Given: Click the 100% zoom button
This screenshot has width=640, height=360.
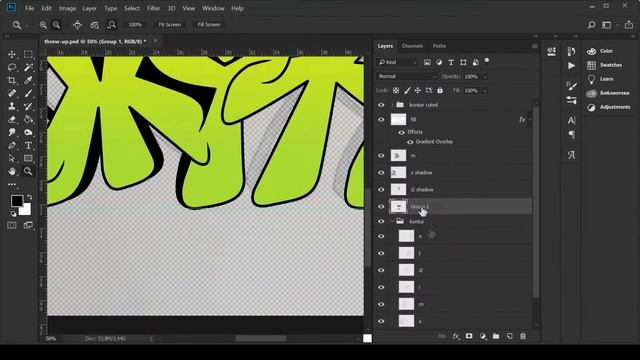Looking at the screenshot, I should click(135, 25).
